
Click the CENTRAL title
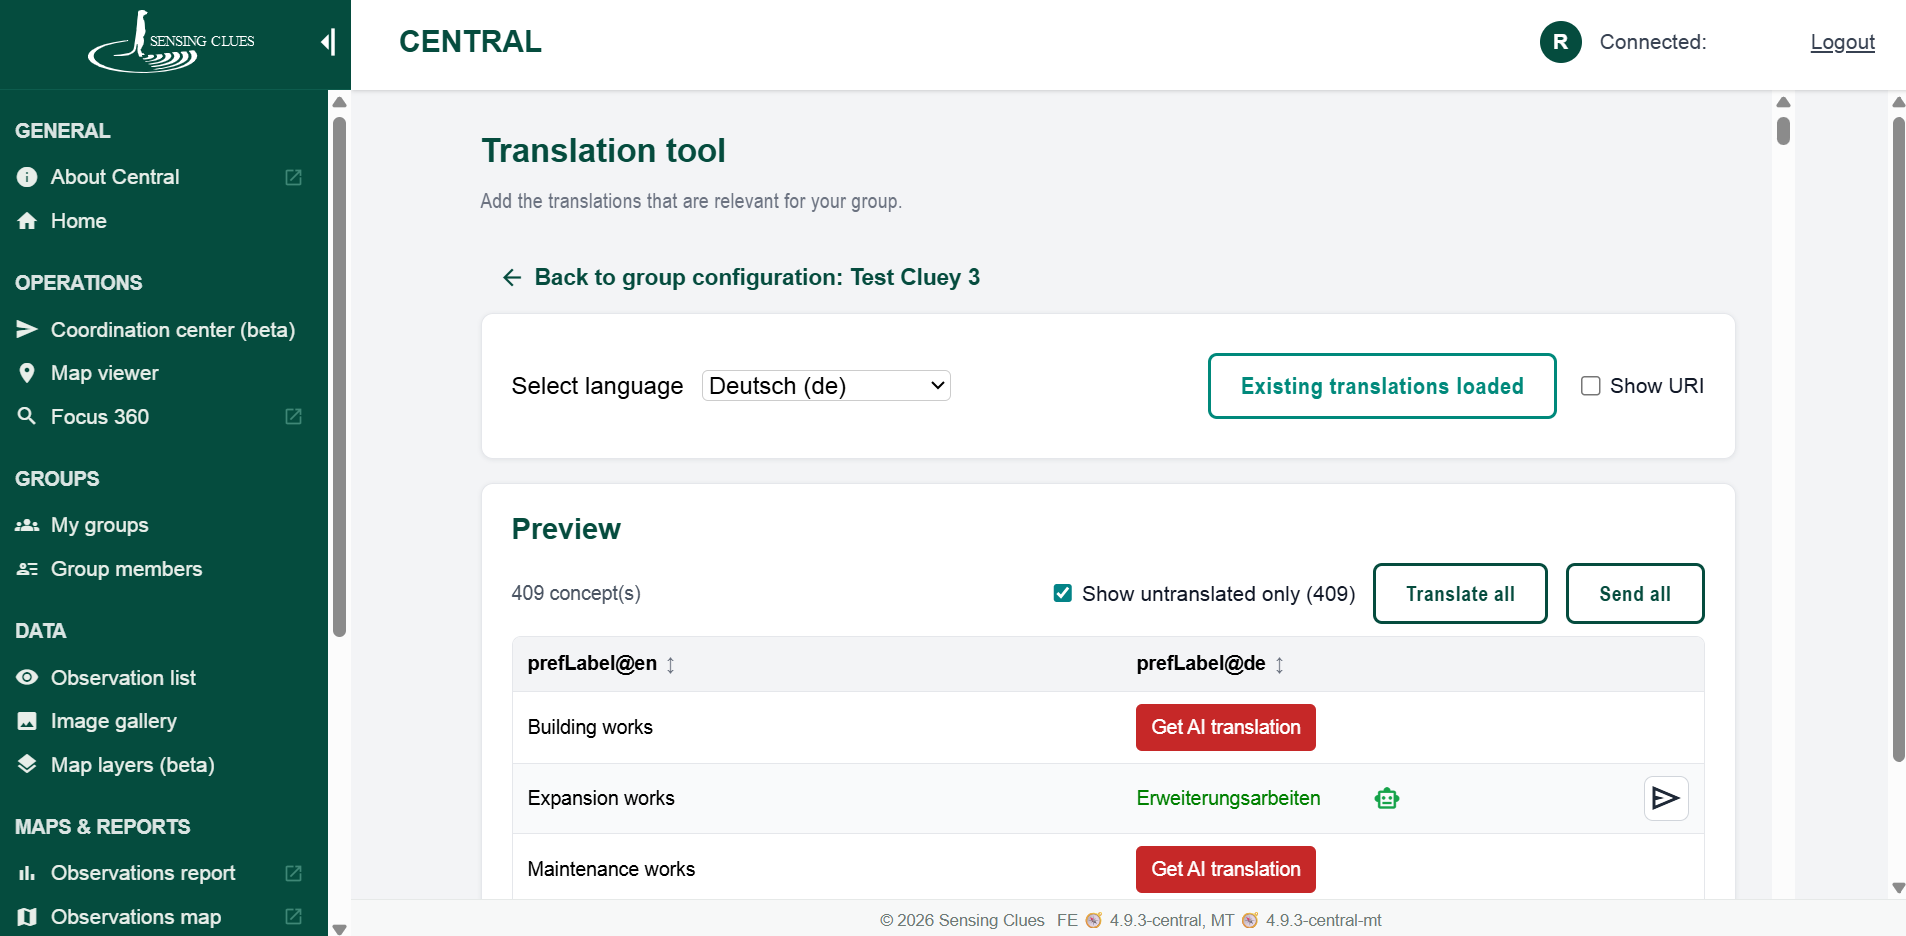[470, 42]
